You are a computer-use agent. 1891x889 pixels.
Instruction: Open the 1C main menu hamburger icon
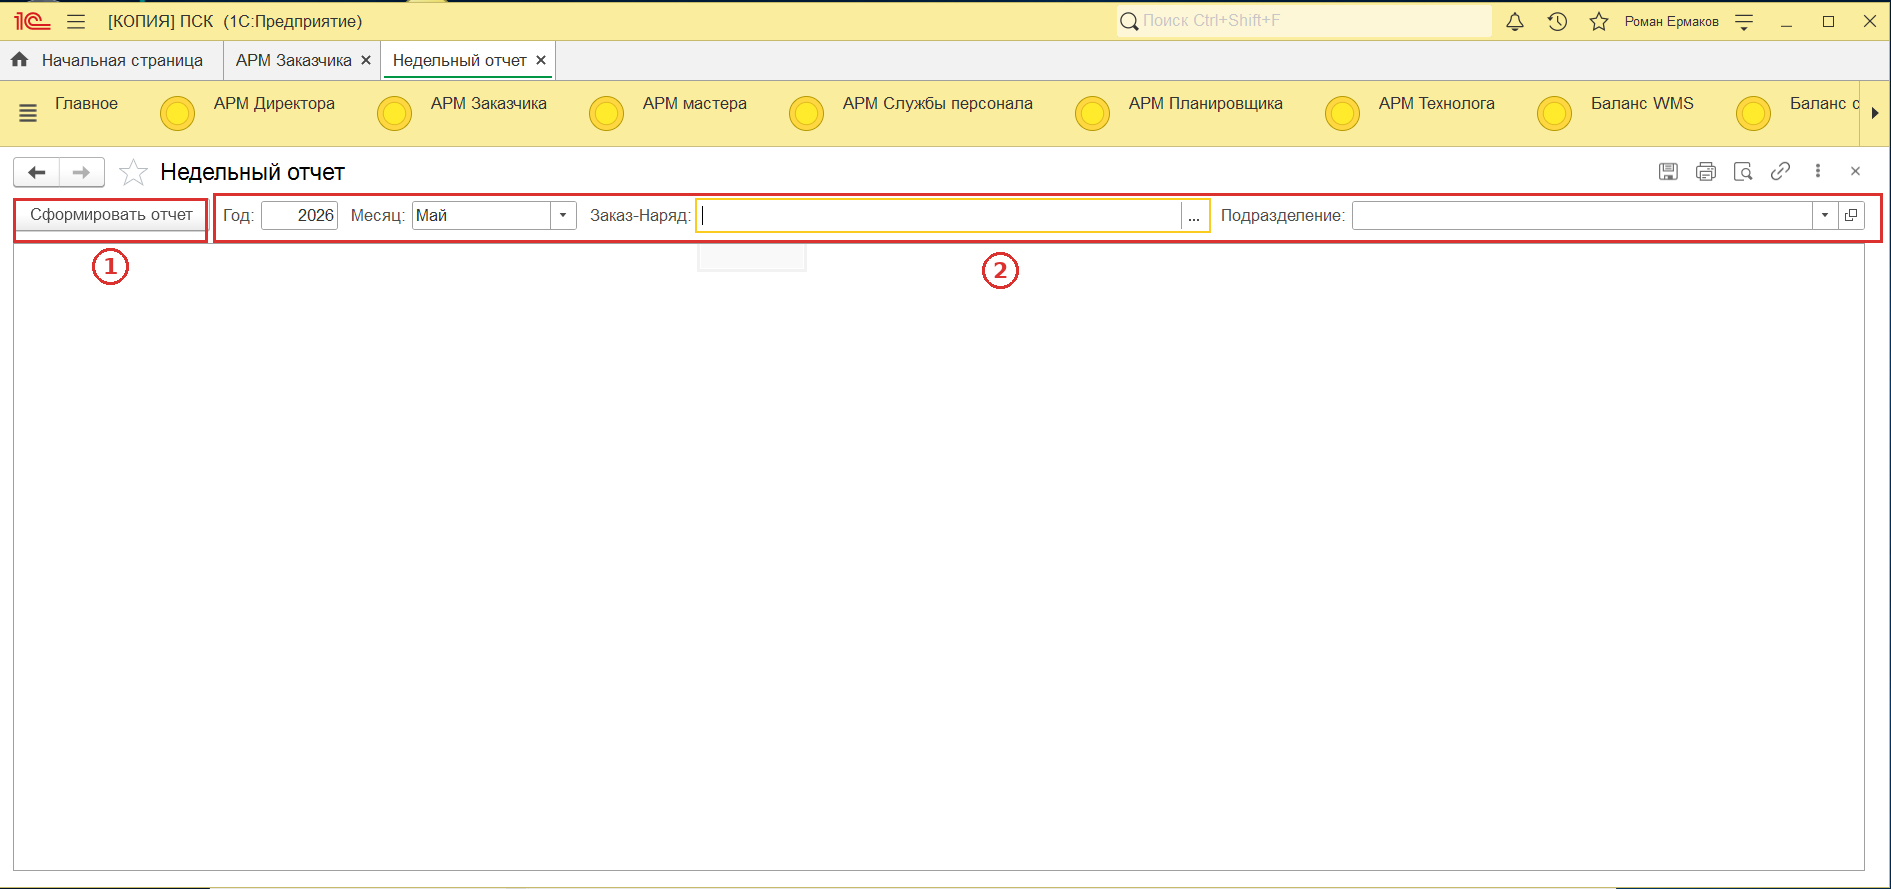[x=76, y=21]
